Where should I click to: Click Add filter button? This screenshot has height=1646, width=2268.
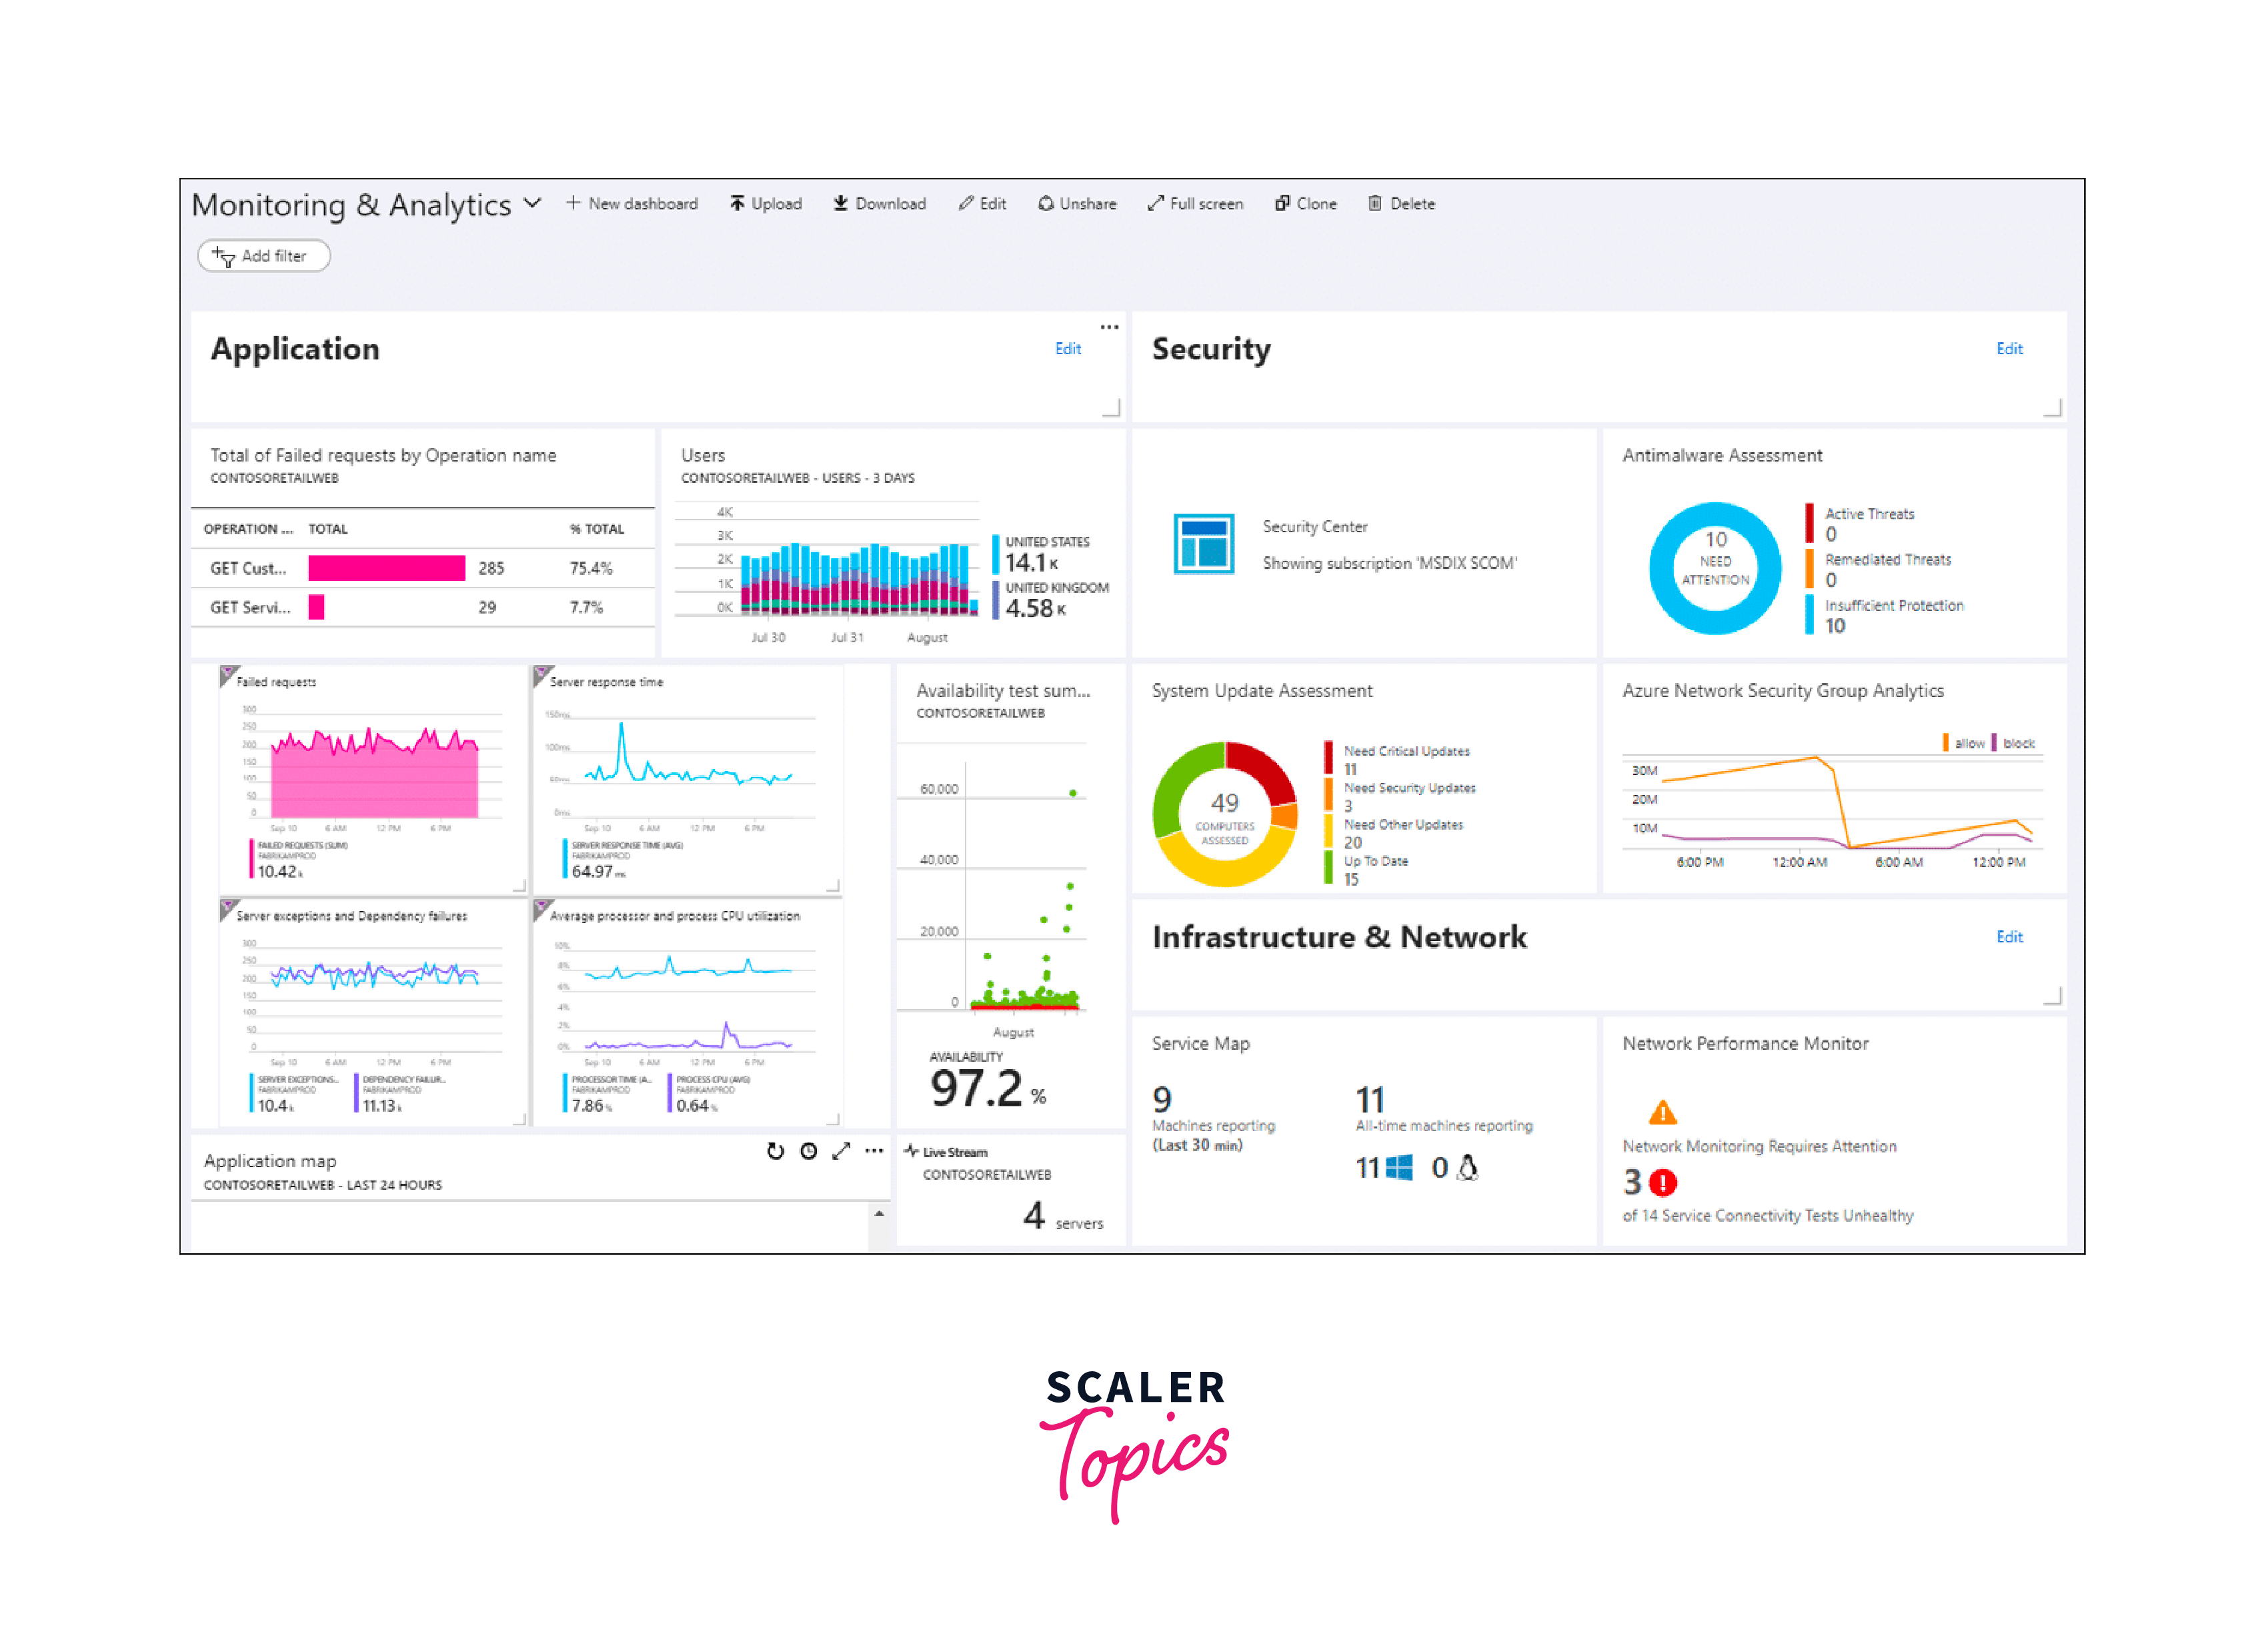tap(263, 256)
